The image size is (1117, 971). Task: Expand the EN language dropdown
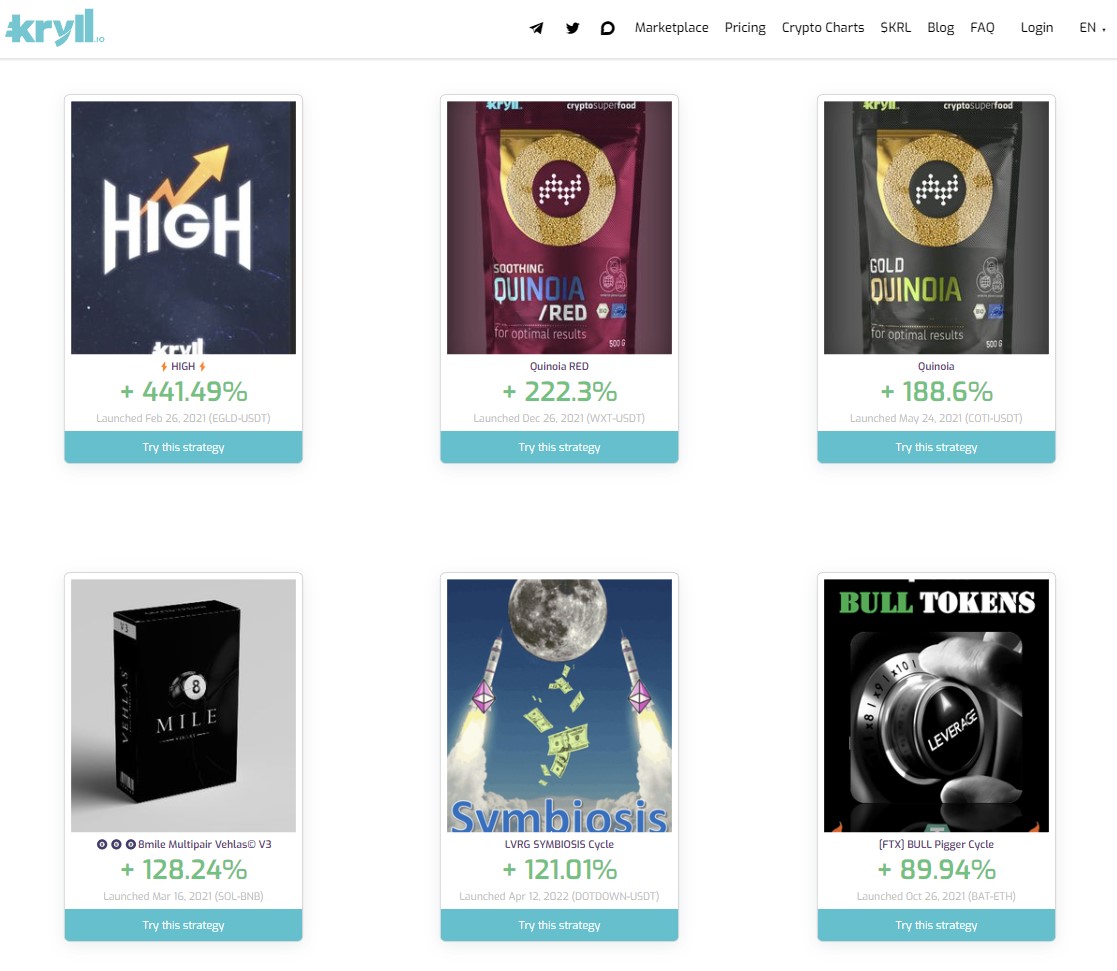[x=1092, y=28]
